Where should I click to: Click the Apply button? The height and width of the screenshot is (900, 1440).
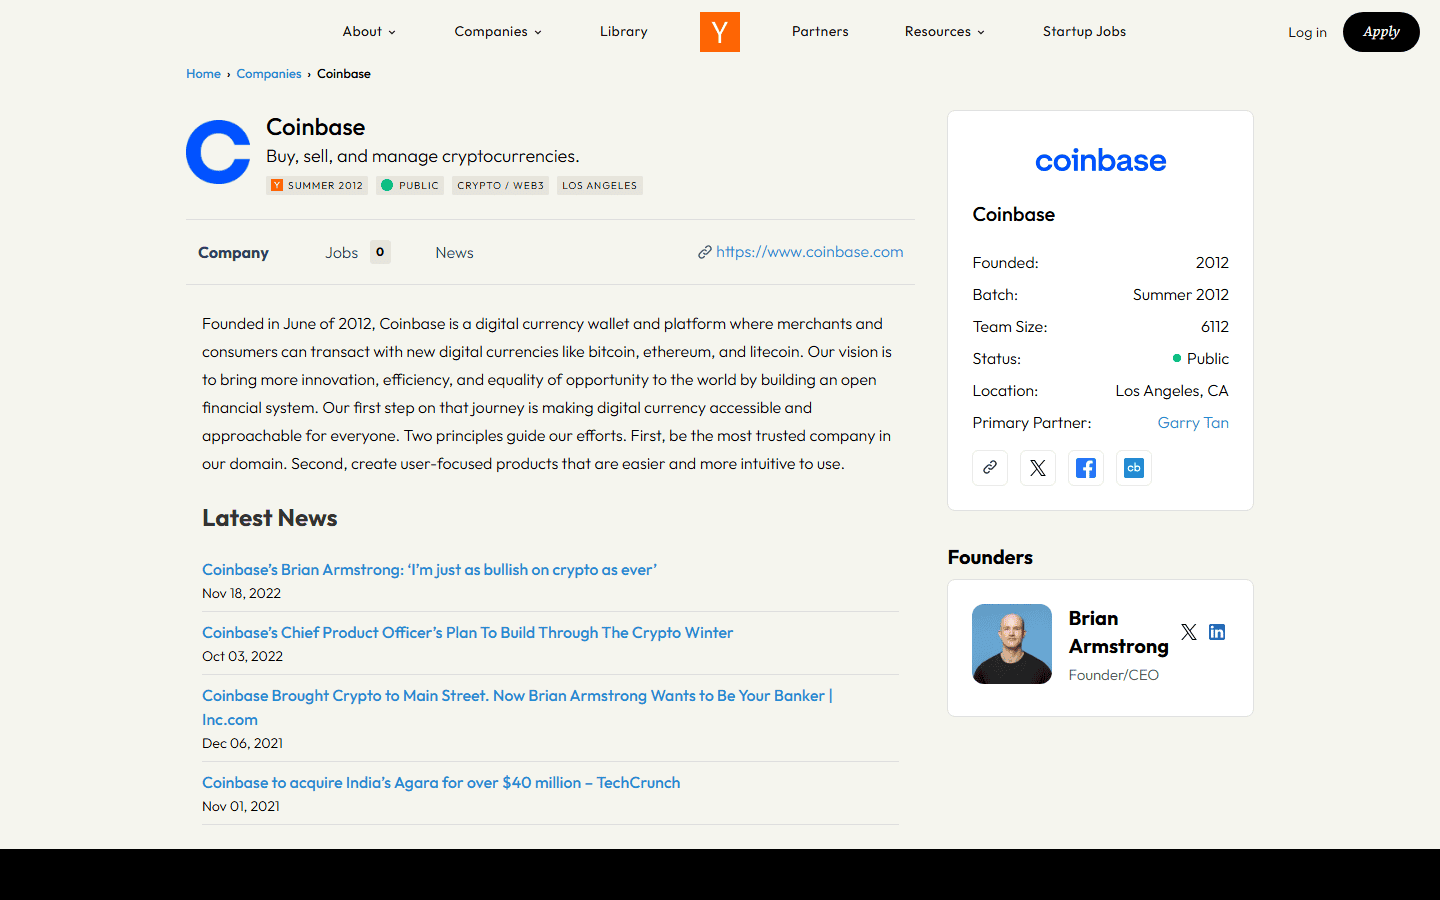click(1381, 32)
